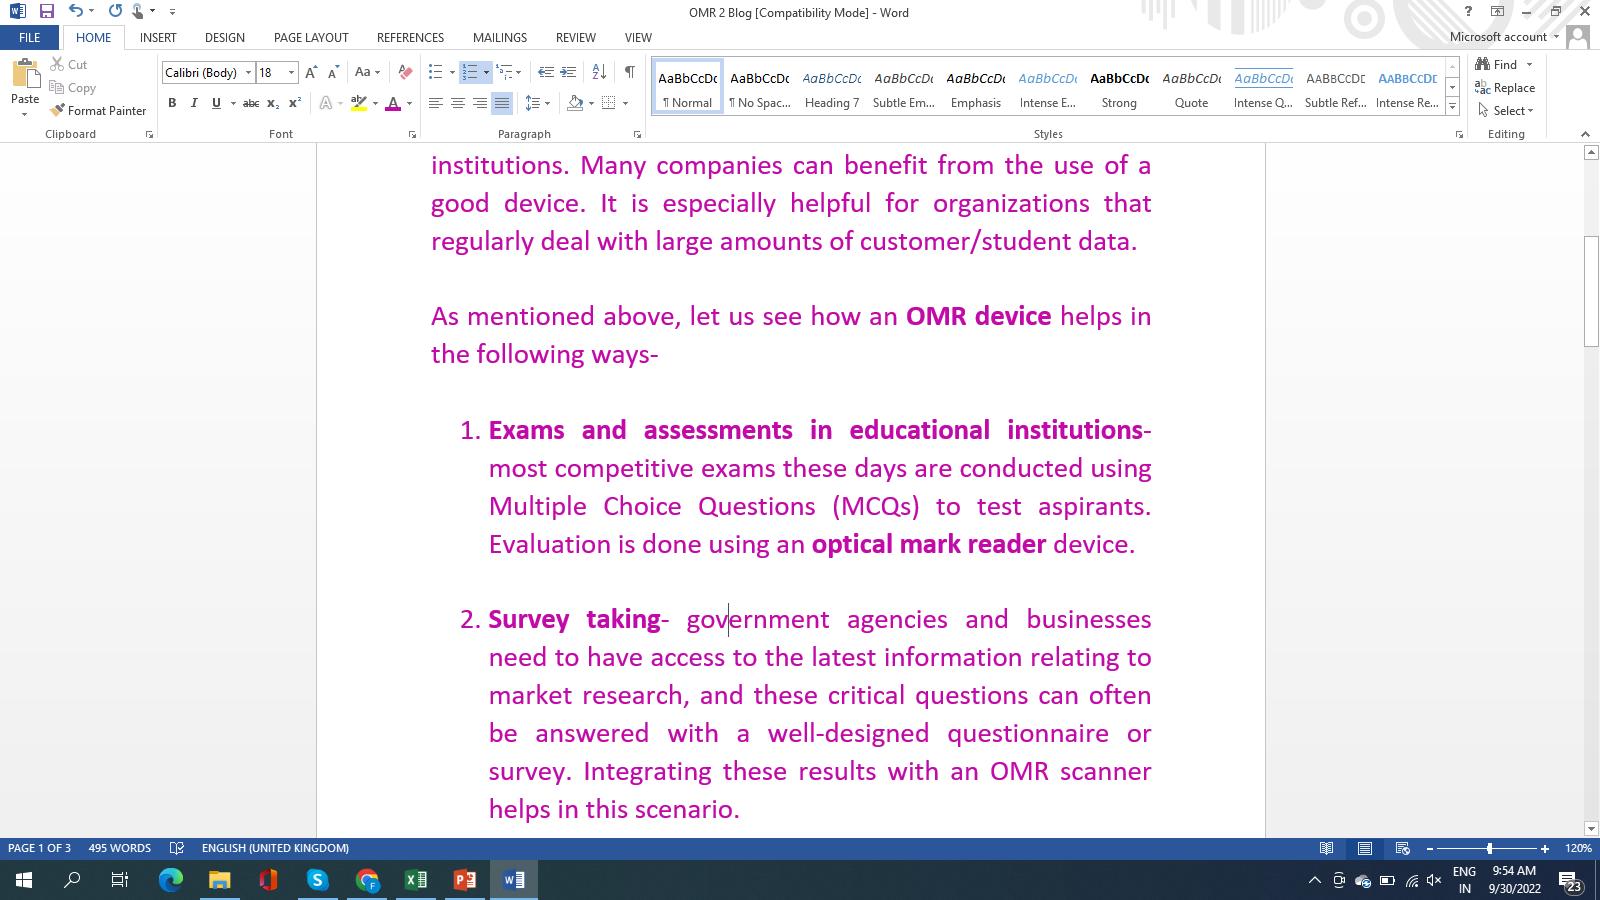
Task: Align text to the left
Action: point(436,103)
